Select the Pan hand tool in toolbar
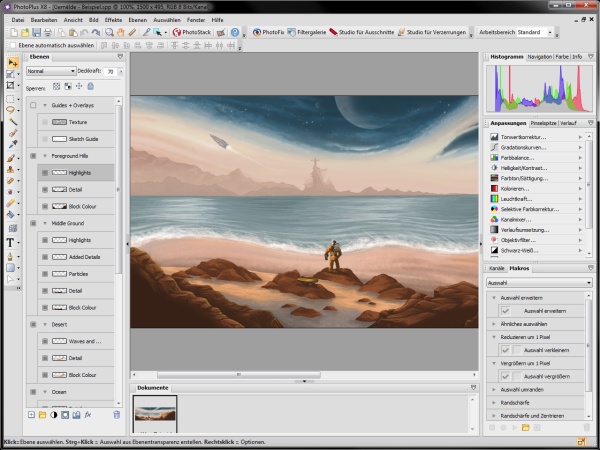The height and width of the screenshot is (450, 600). coord(121,33)
